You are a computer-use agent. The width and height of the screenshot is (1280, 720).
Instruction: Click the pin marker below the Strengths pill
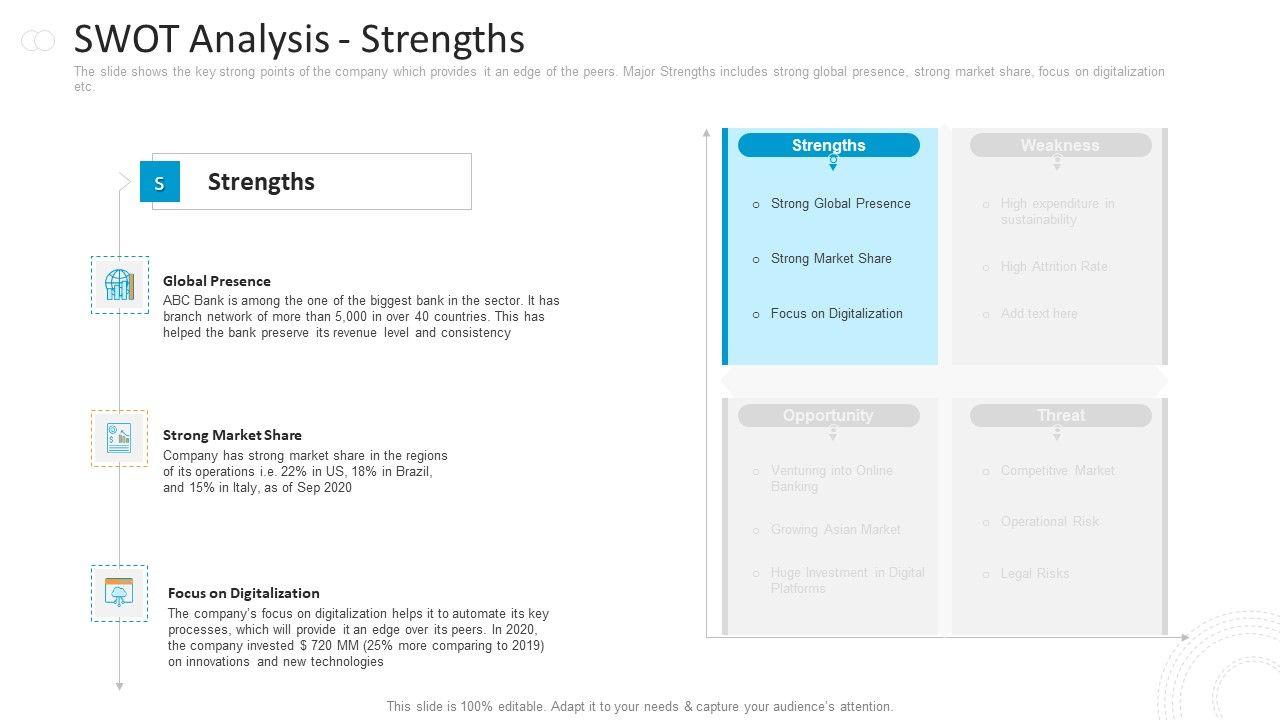(x=833, y=162)
